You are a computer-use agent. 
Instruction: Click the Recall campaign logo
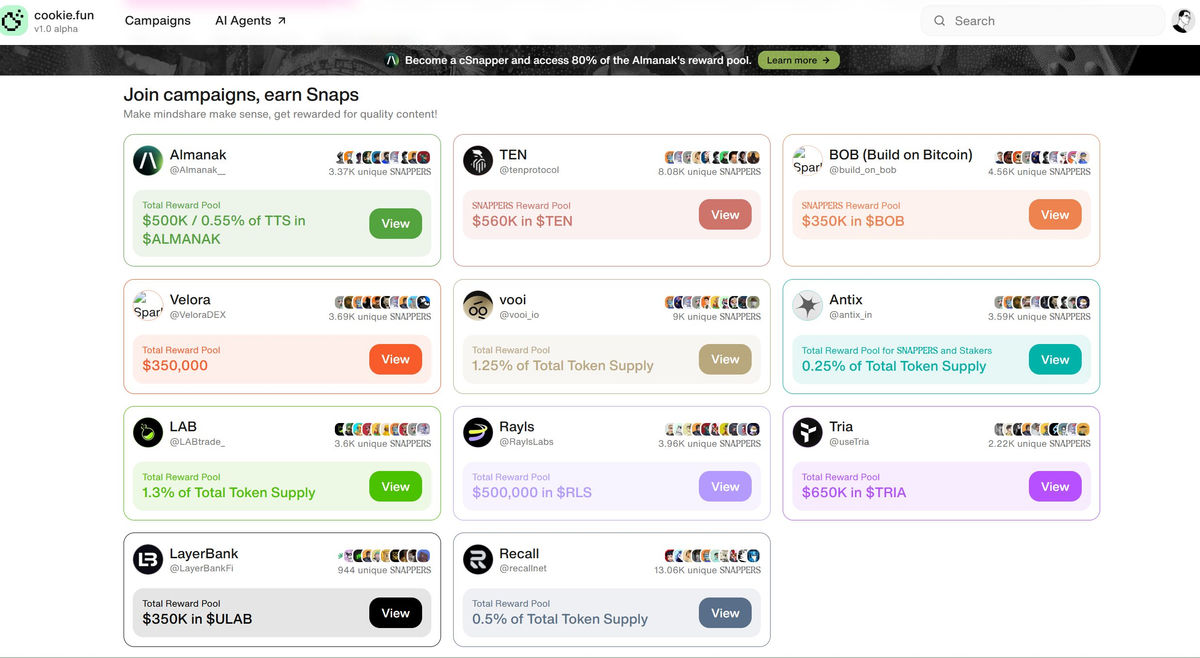pos(478,560)
